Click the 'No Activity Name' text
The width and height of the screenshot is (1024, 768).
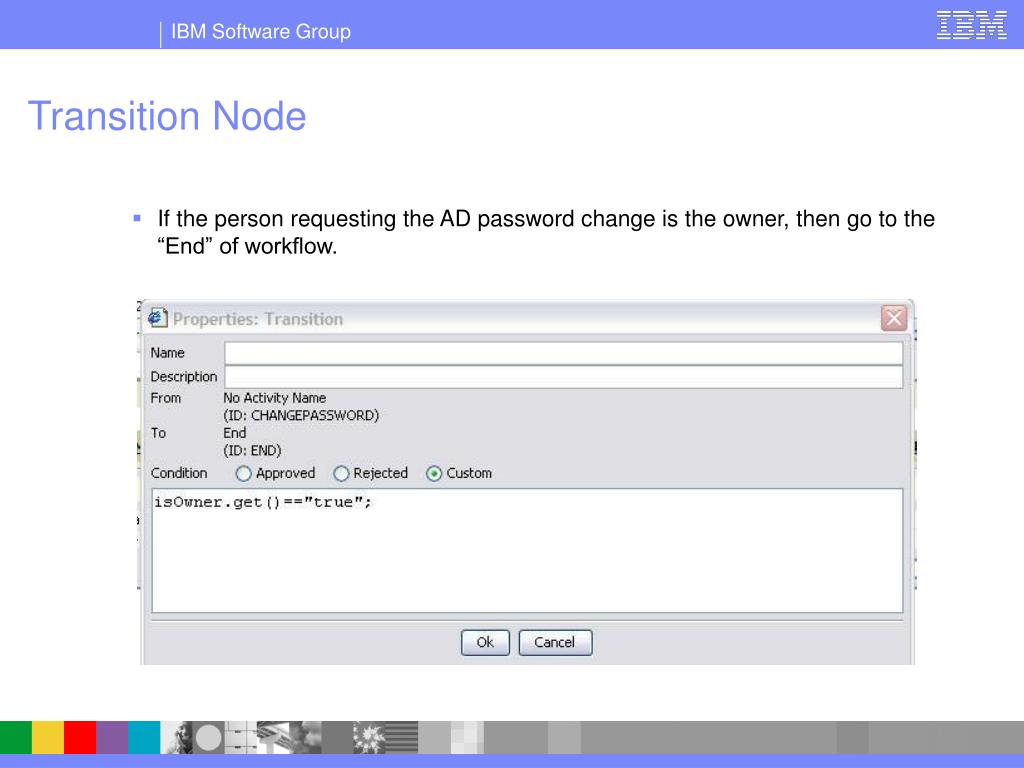click(274, 398)
